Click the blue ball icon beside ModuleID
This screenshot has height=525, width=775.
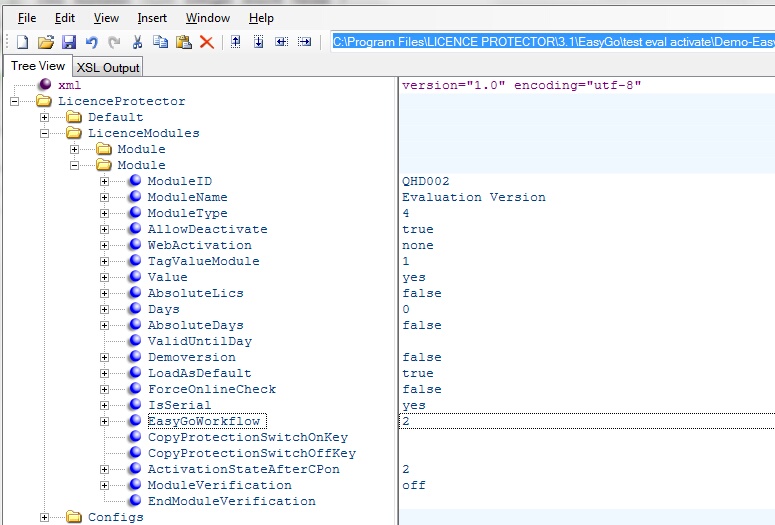click(x=135, y=181)
